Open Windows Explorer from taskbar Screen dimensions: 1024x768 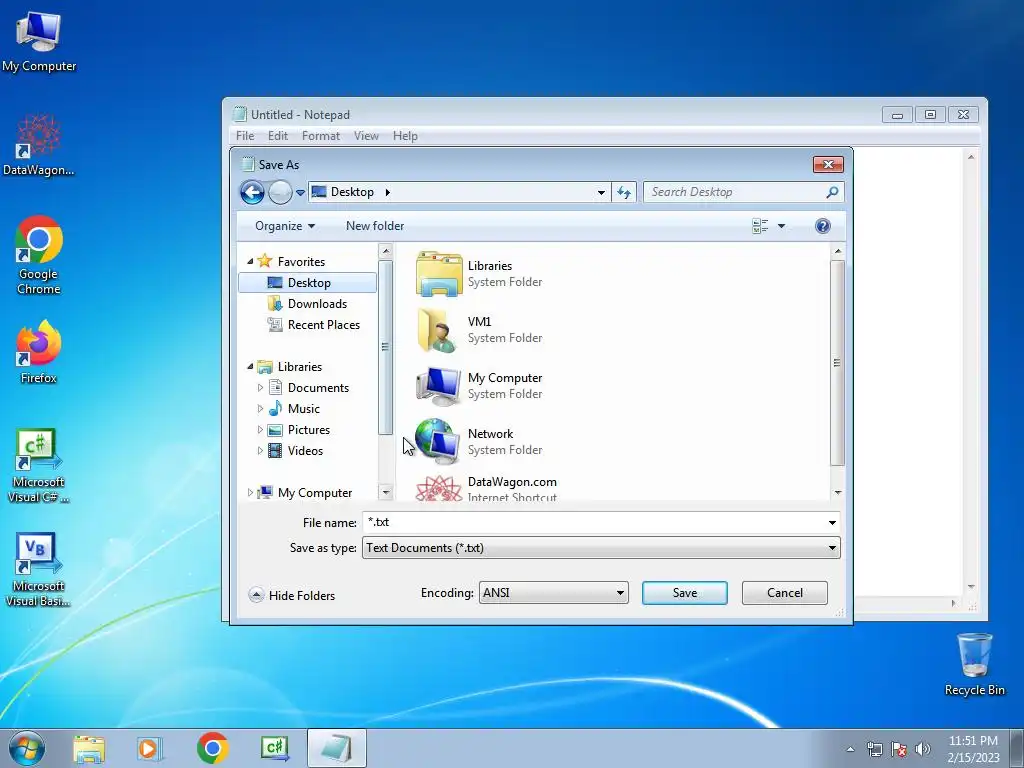click(x=89, y=748)
